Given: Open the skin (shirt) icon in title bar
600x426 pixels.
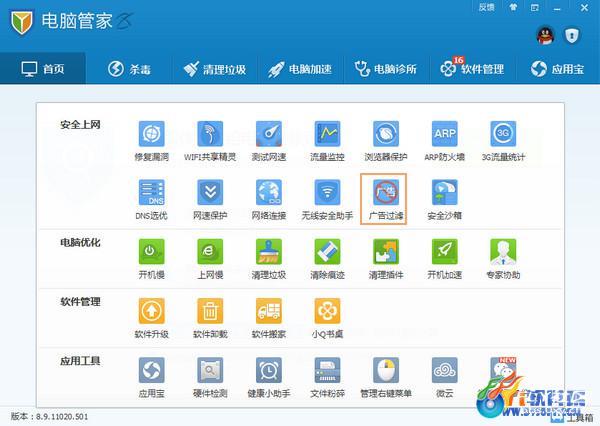Looking at the screenshot, I should [513, 7].
